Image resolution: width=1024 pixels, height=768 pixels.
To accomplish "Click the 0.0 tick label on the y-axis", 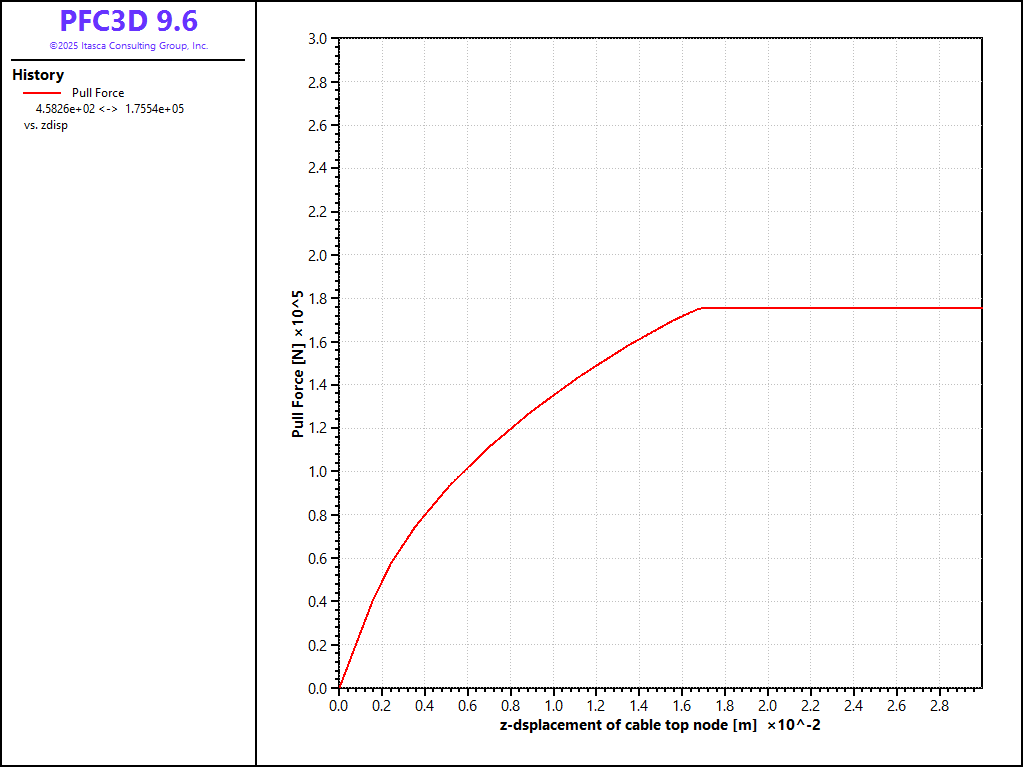I will [317, 689].
